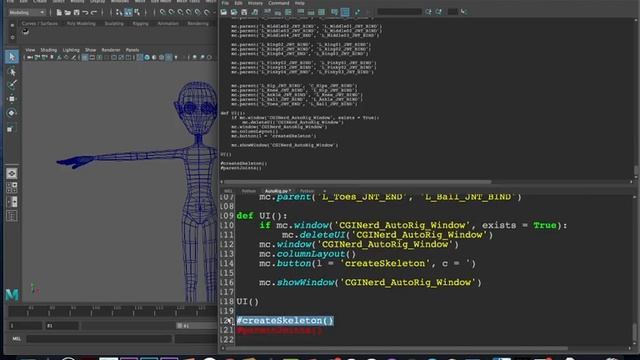The height and width of the screenshot is (360, 640).
Task: Click the shelf item under Curves / Surfaces
Action: (x=26, y=31)
